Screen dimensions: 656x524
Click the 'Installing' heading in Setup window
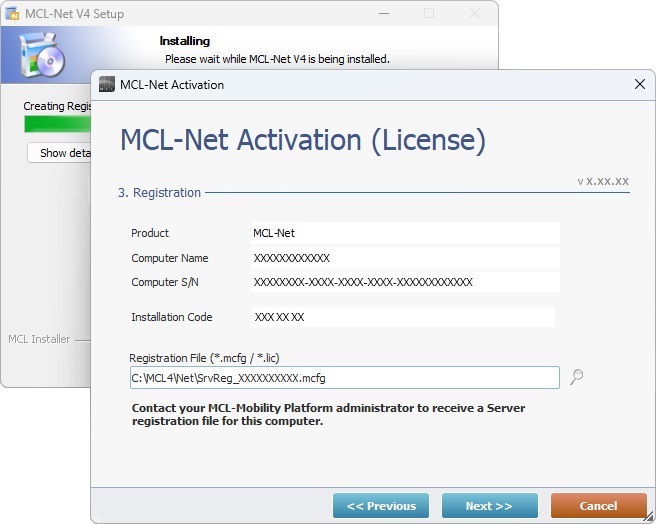(184, 41)
